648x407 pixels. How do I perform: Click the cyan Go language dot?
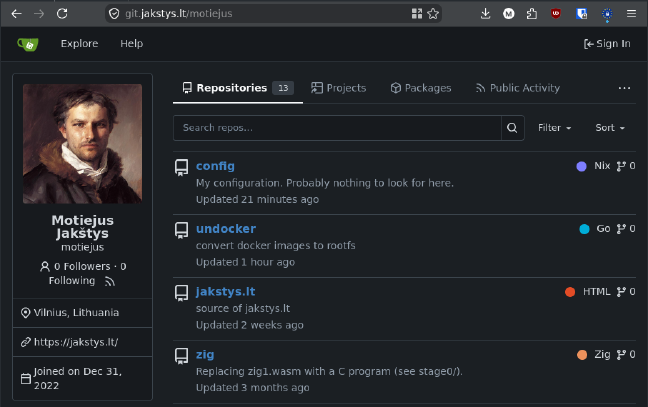click(584, 229)
